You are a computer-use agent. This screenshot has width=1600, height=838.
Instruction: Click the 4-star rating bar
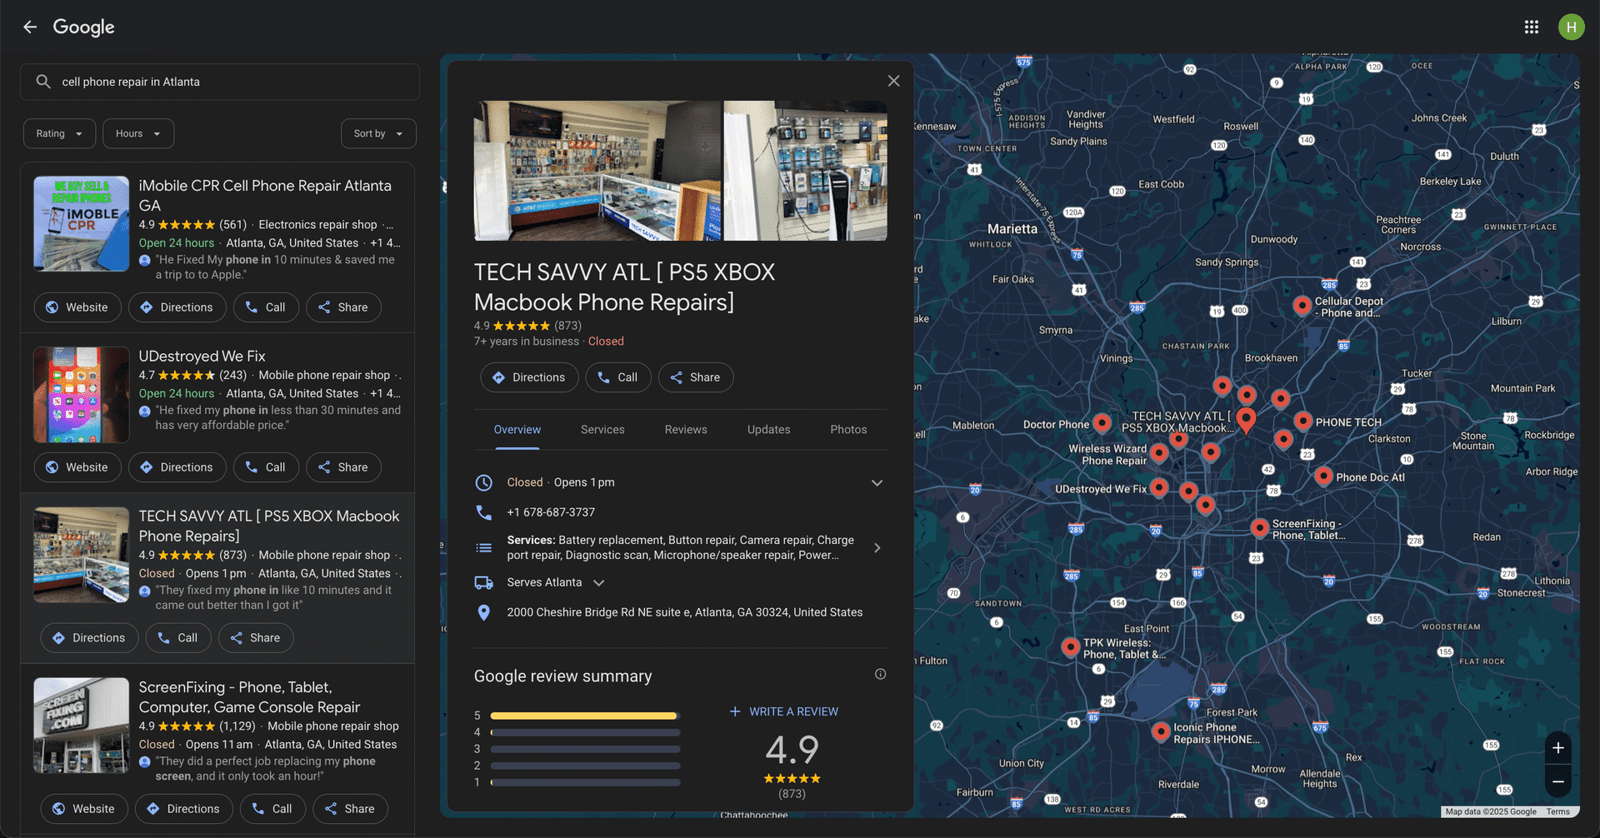[585, 733]
